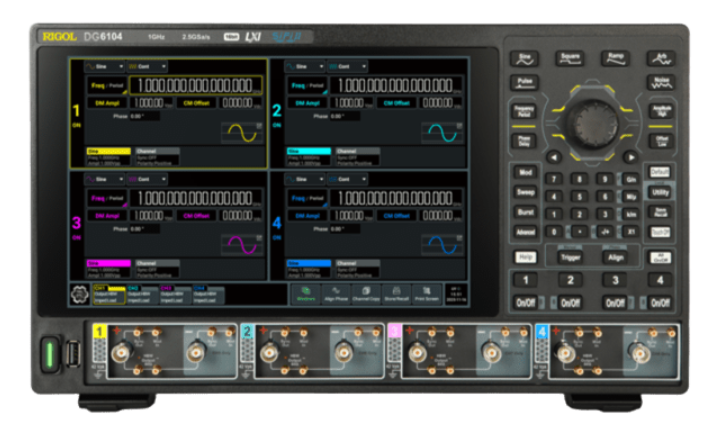
Task: Tap the left arrow key below the knob
Action: point(554,157)
